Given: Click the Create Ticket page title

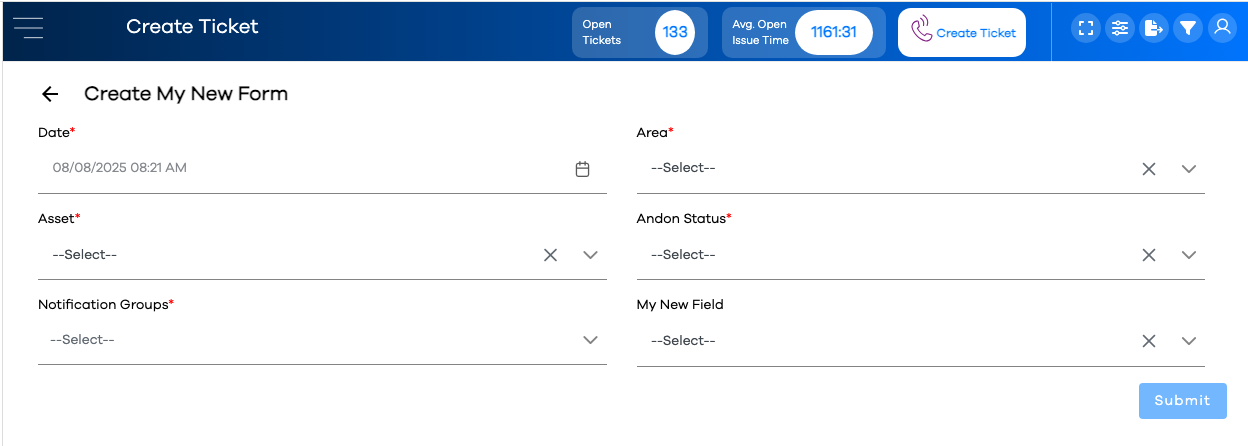Looking at the screenshot, I should pos(192,27).
